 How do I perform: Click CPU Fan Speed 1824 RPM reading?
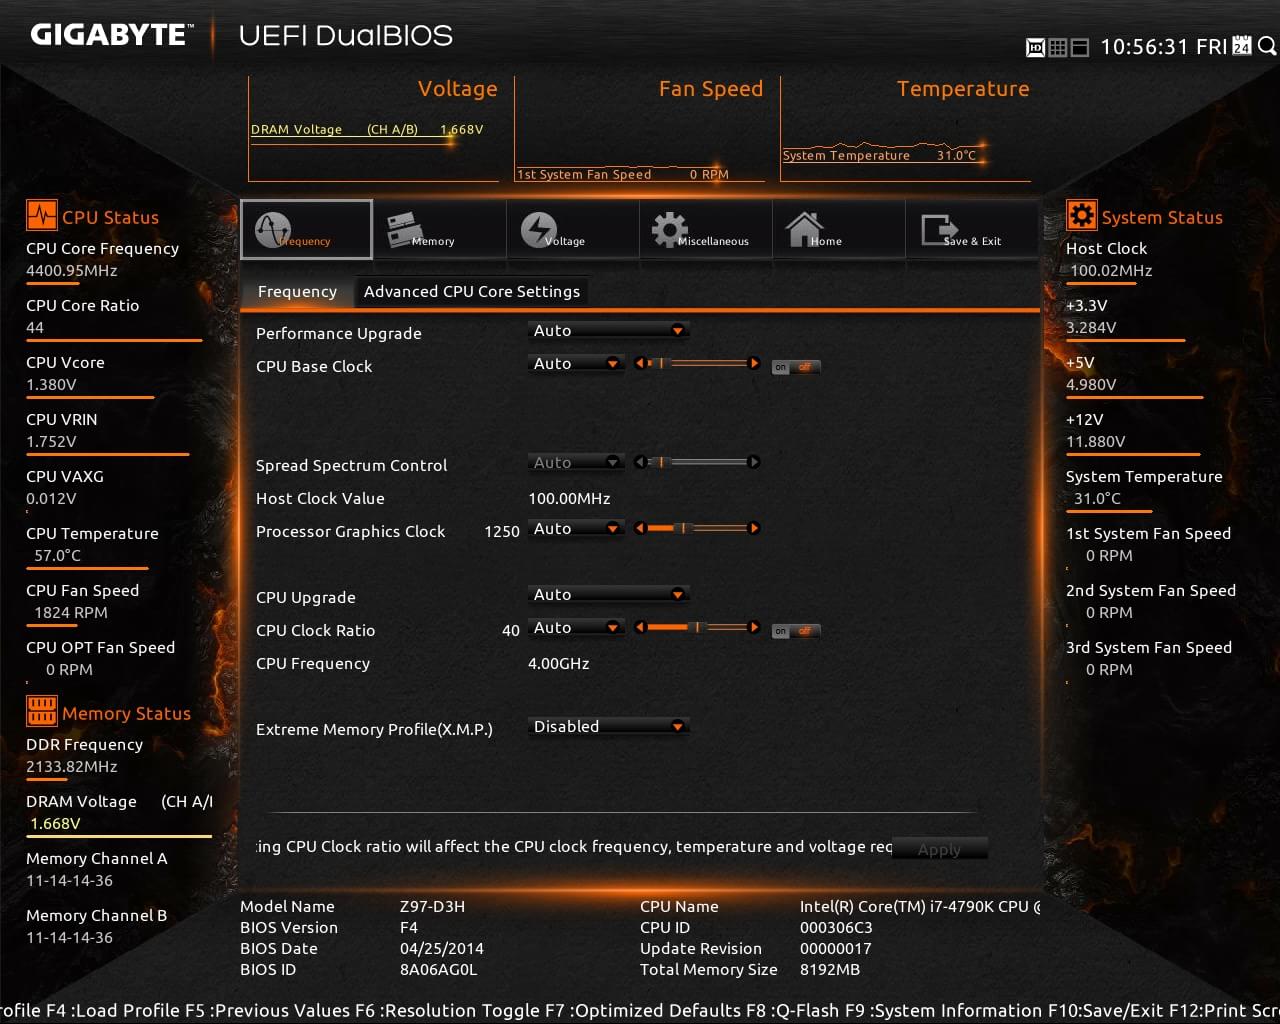tap(71, 612)
